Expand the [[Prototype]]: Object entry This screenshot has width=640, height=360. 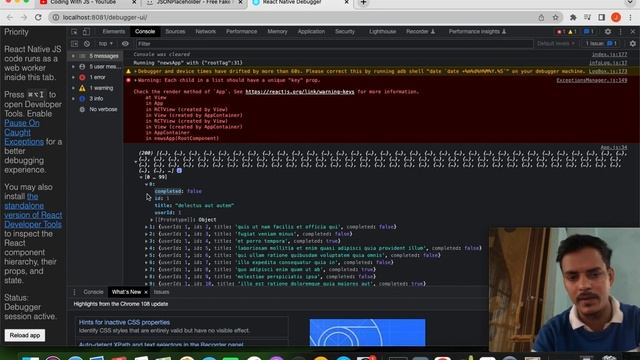click(152, 220)
